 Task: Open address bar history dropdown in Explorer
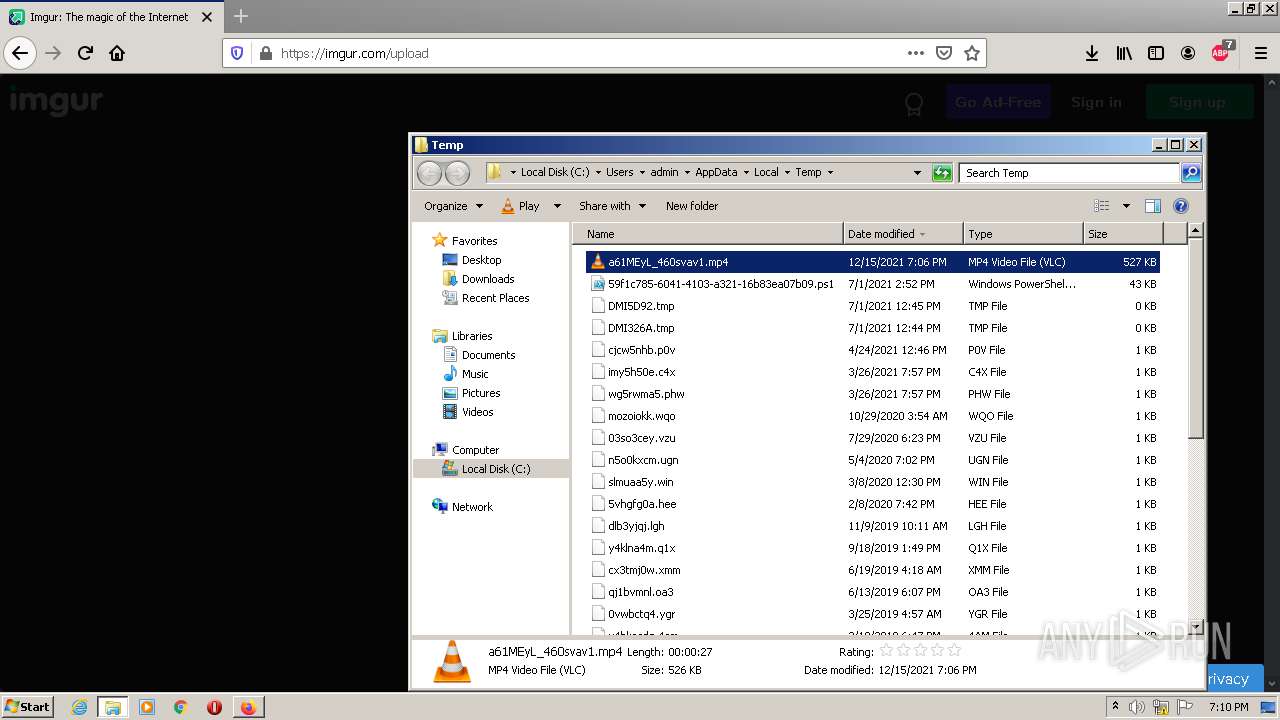[917, 172]
